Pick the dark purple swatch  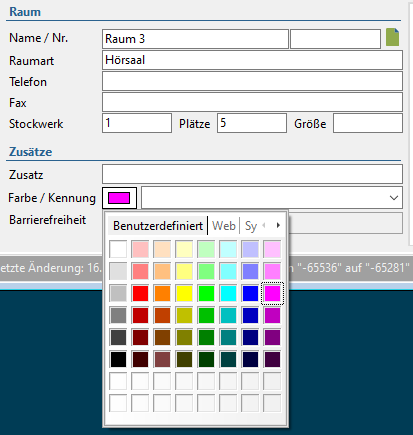tap(272, 359)
